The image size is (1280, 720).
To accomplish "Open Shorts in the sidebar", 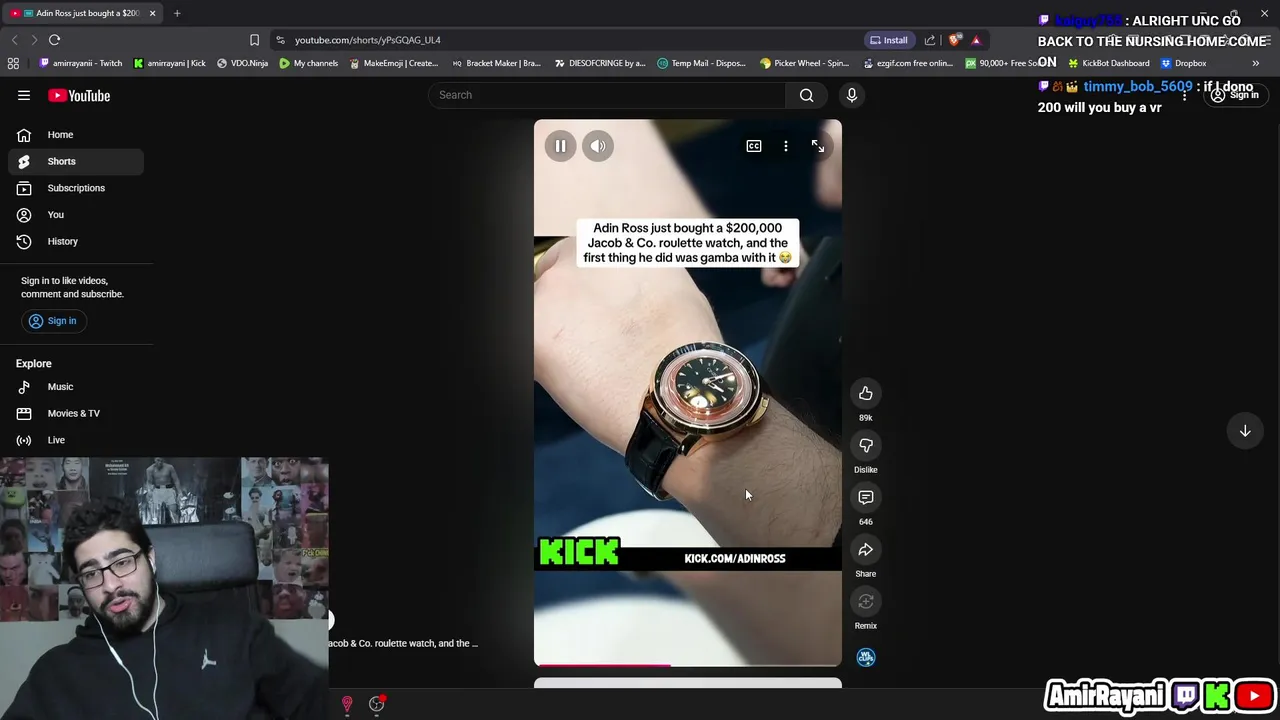I will click(76, 161).
